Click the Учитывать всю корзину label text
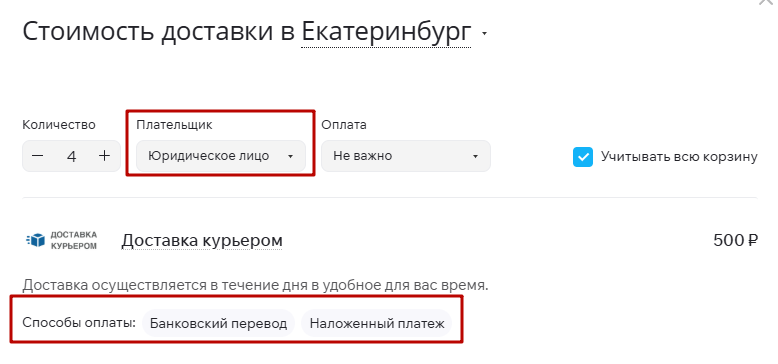This screenshot has width=778, height=364. 679,157
